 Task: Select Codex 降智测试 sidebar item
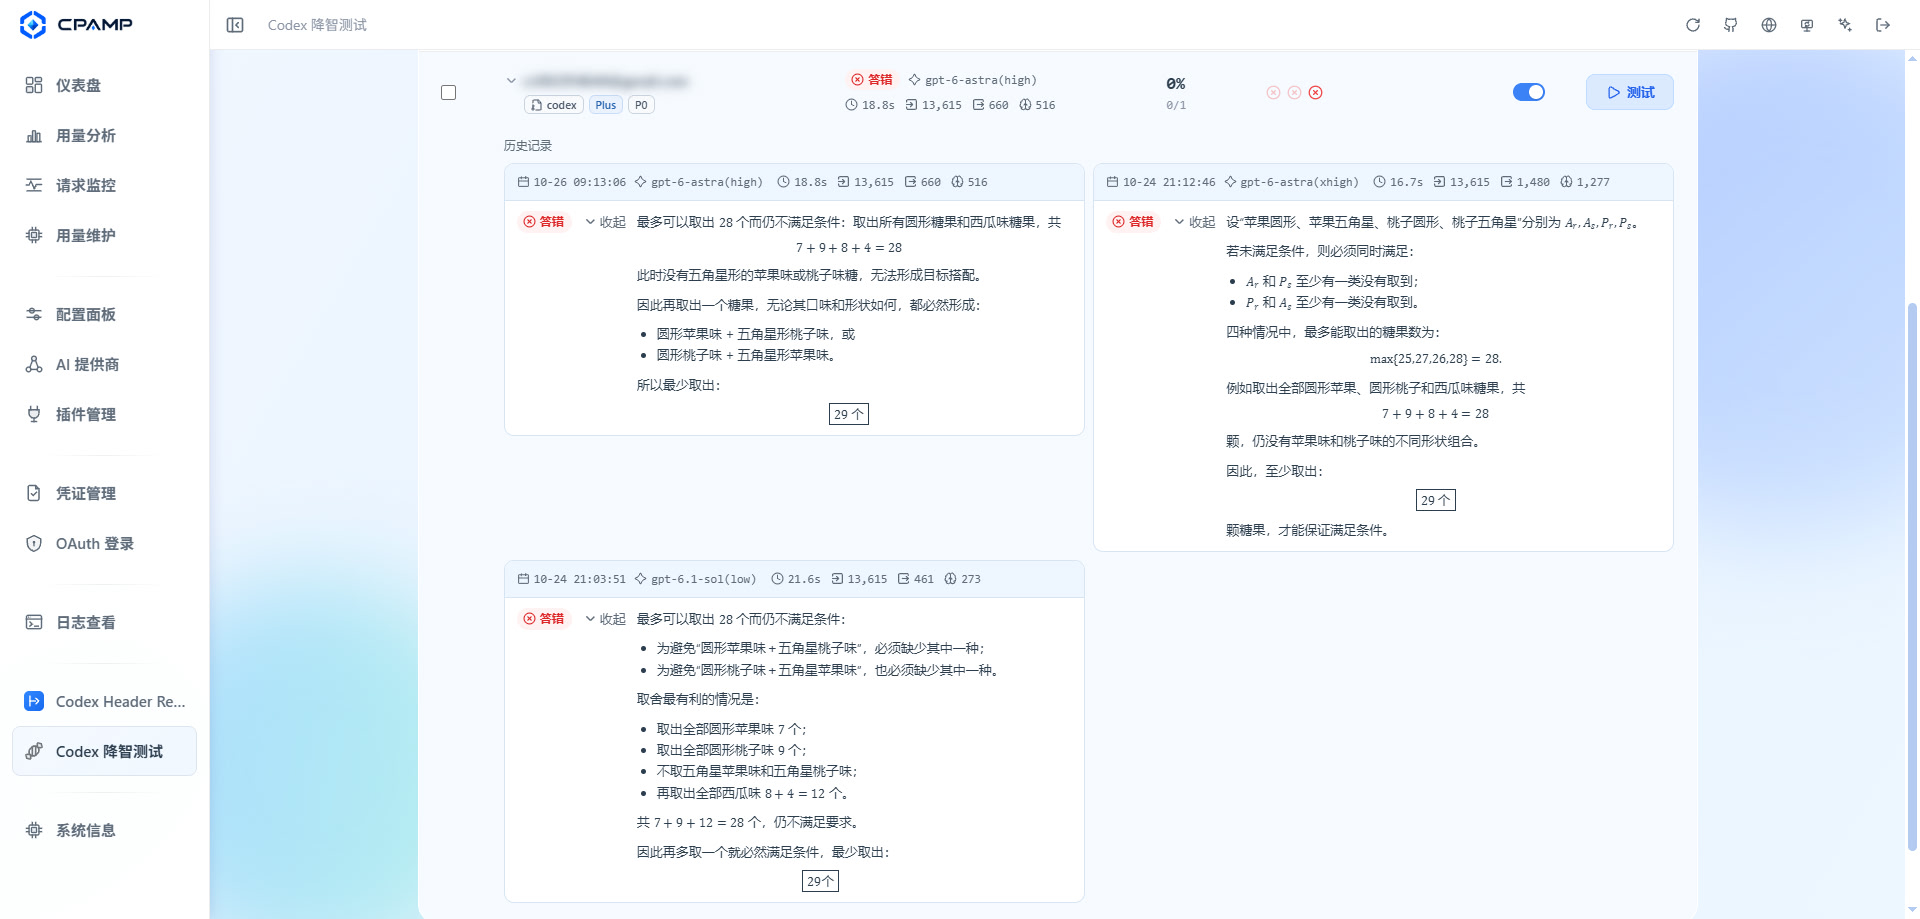coord(104,751)
